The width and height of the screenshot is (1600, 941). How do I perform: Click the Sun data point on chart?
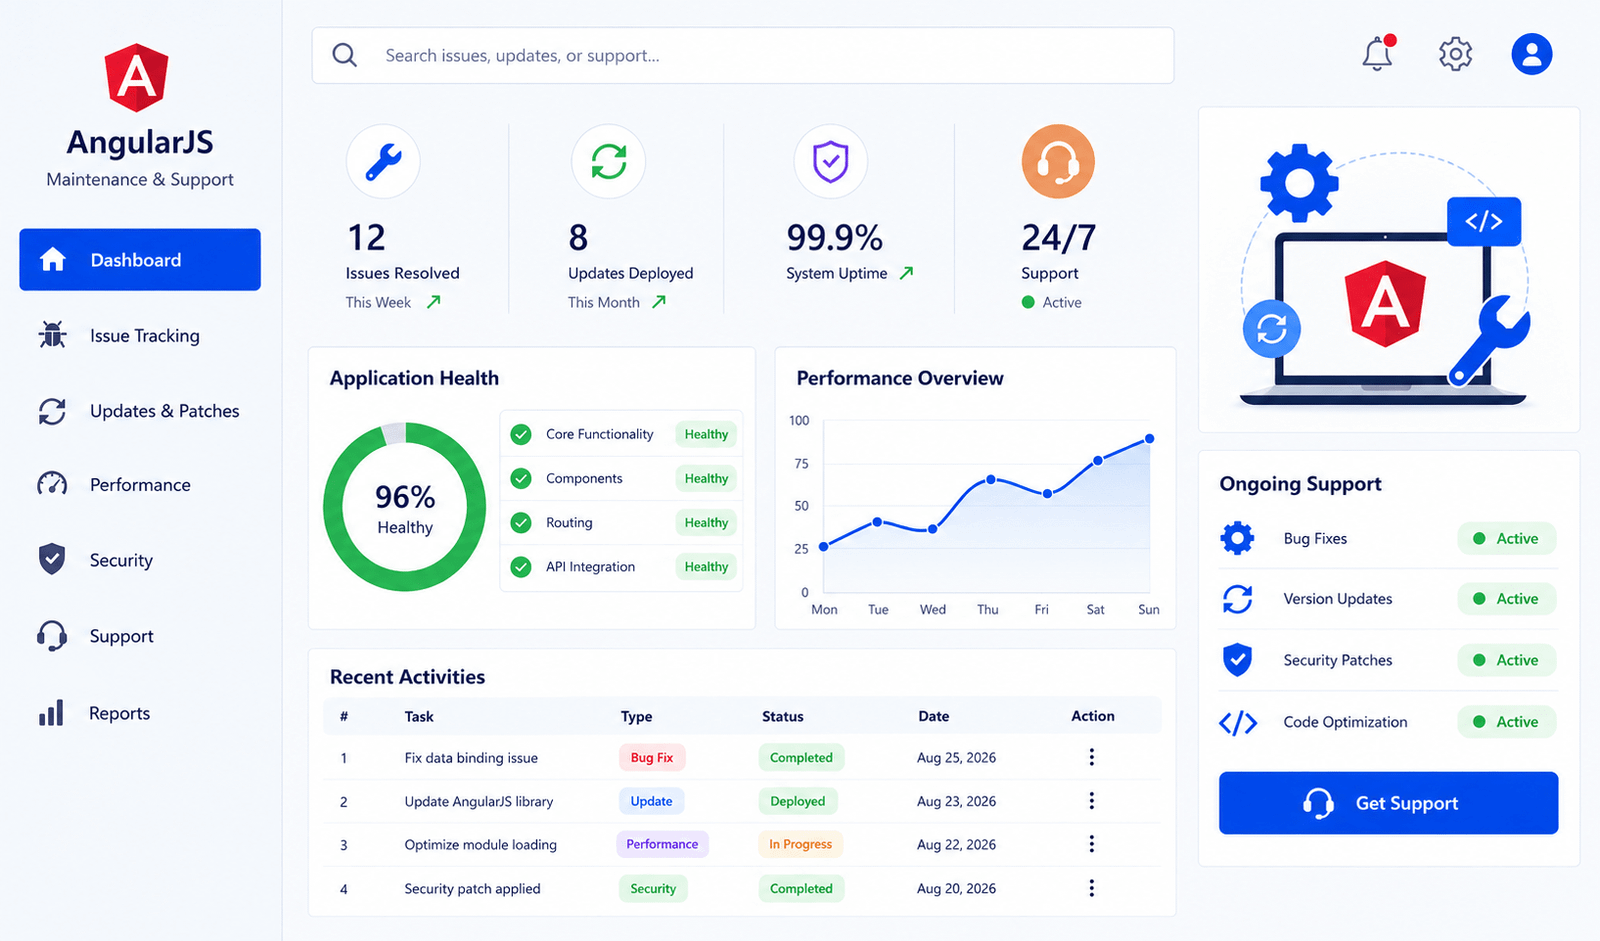coord(1149,438)
